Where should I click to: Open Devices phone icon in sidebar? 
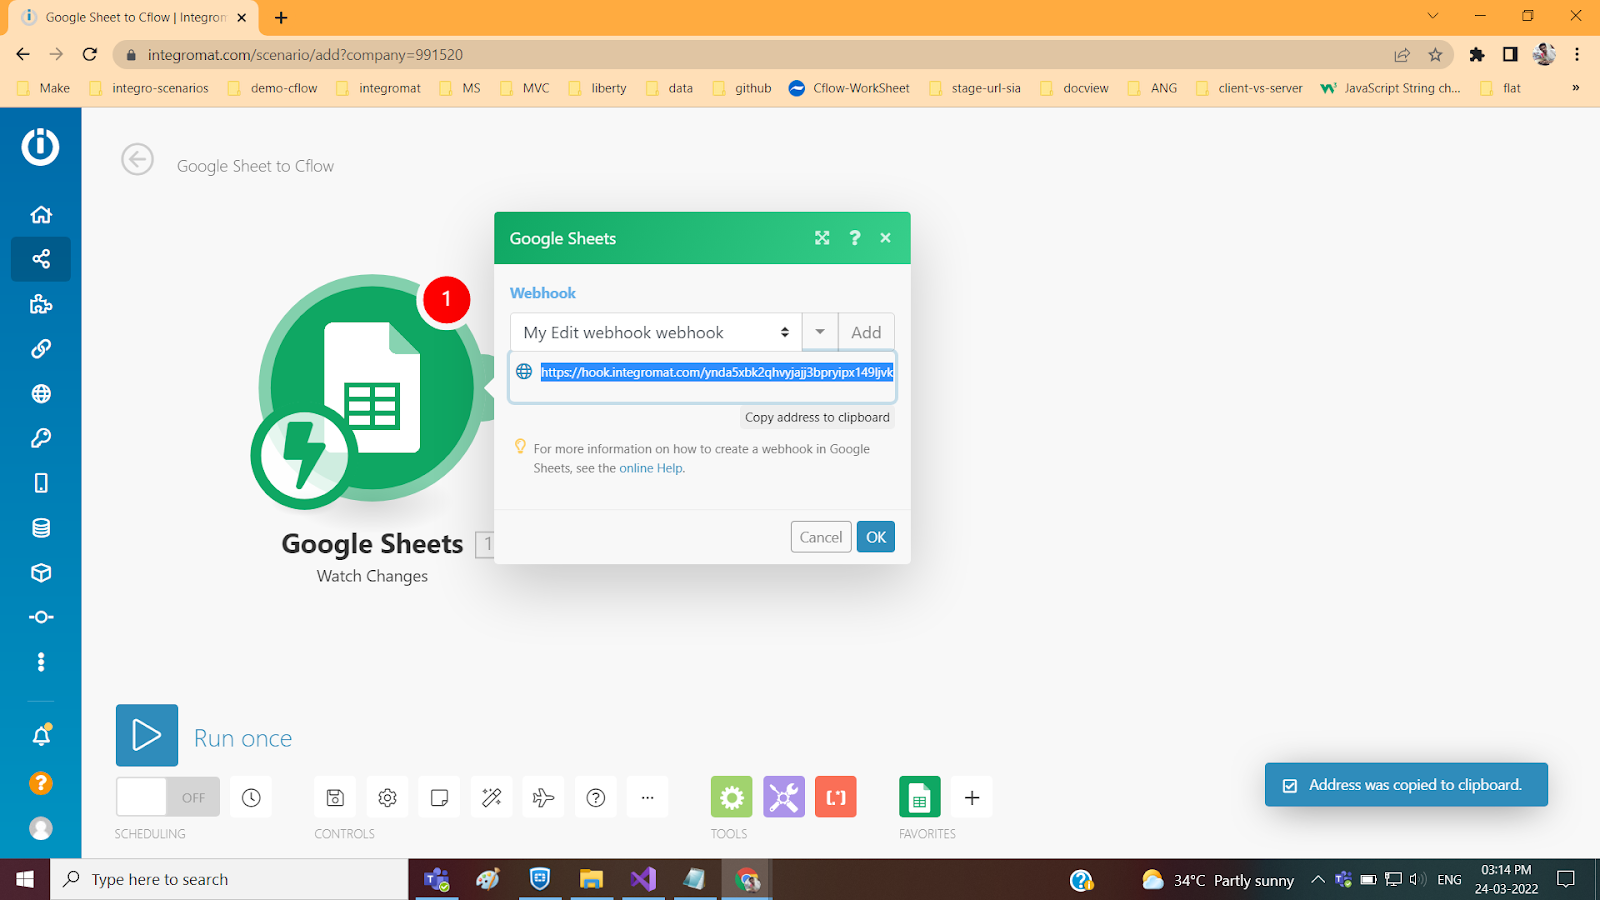click(41, 483)
